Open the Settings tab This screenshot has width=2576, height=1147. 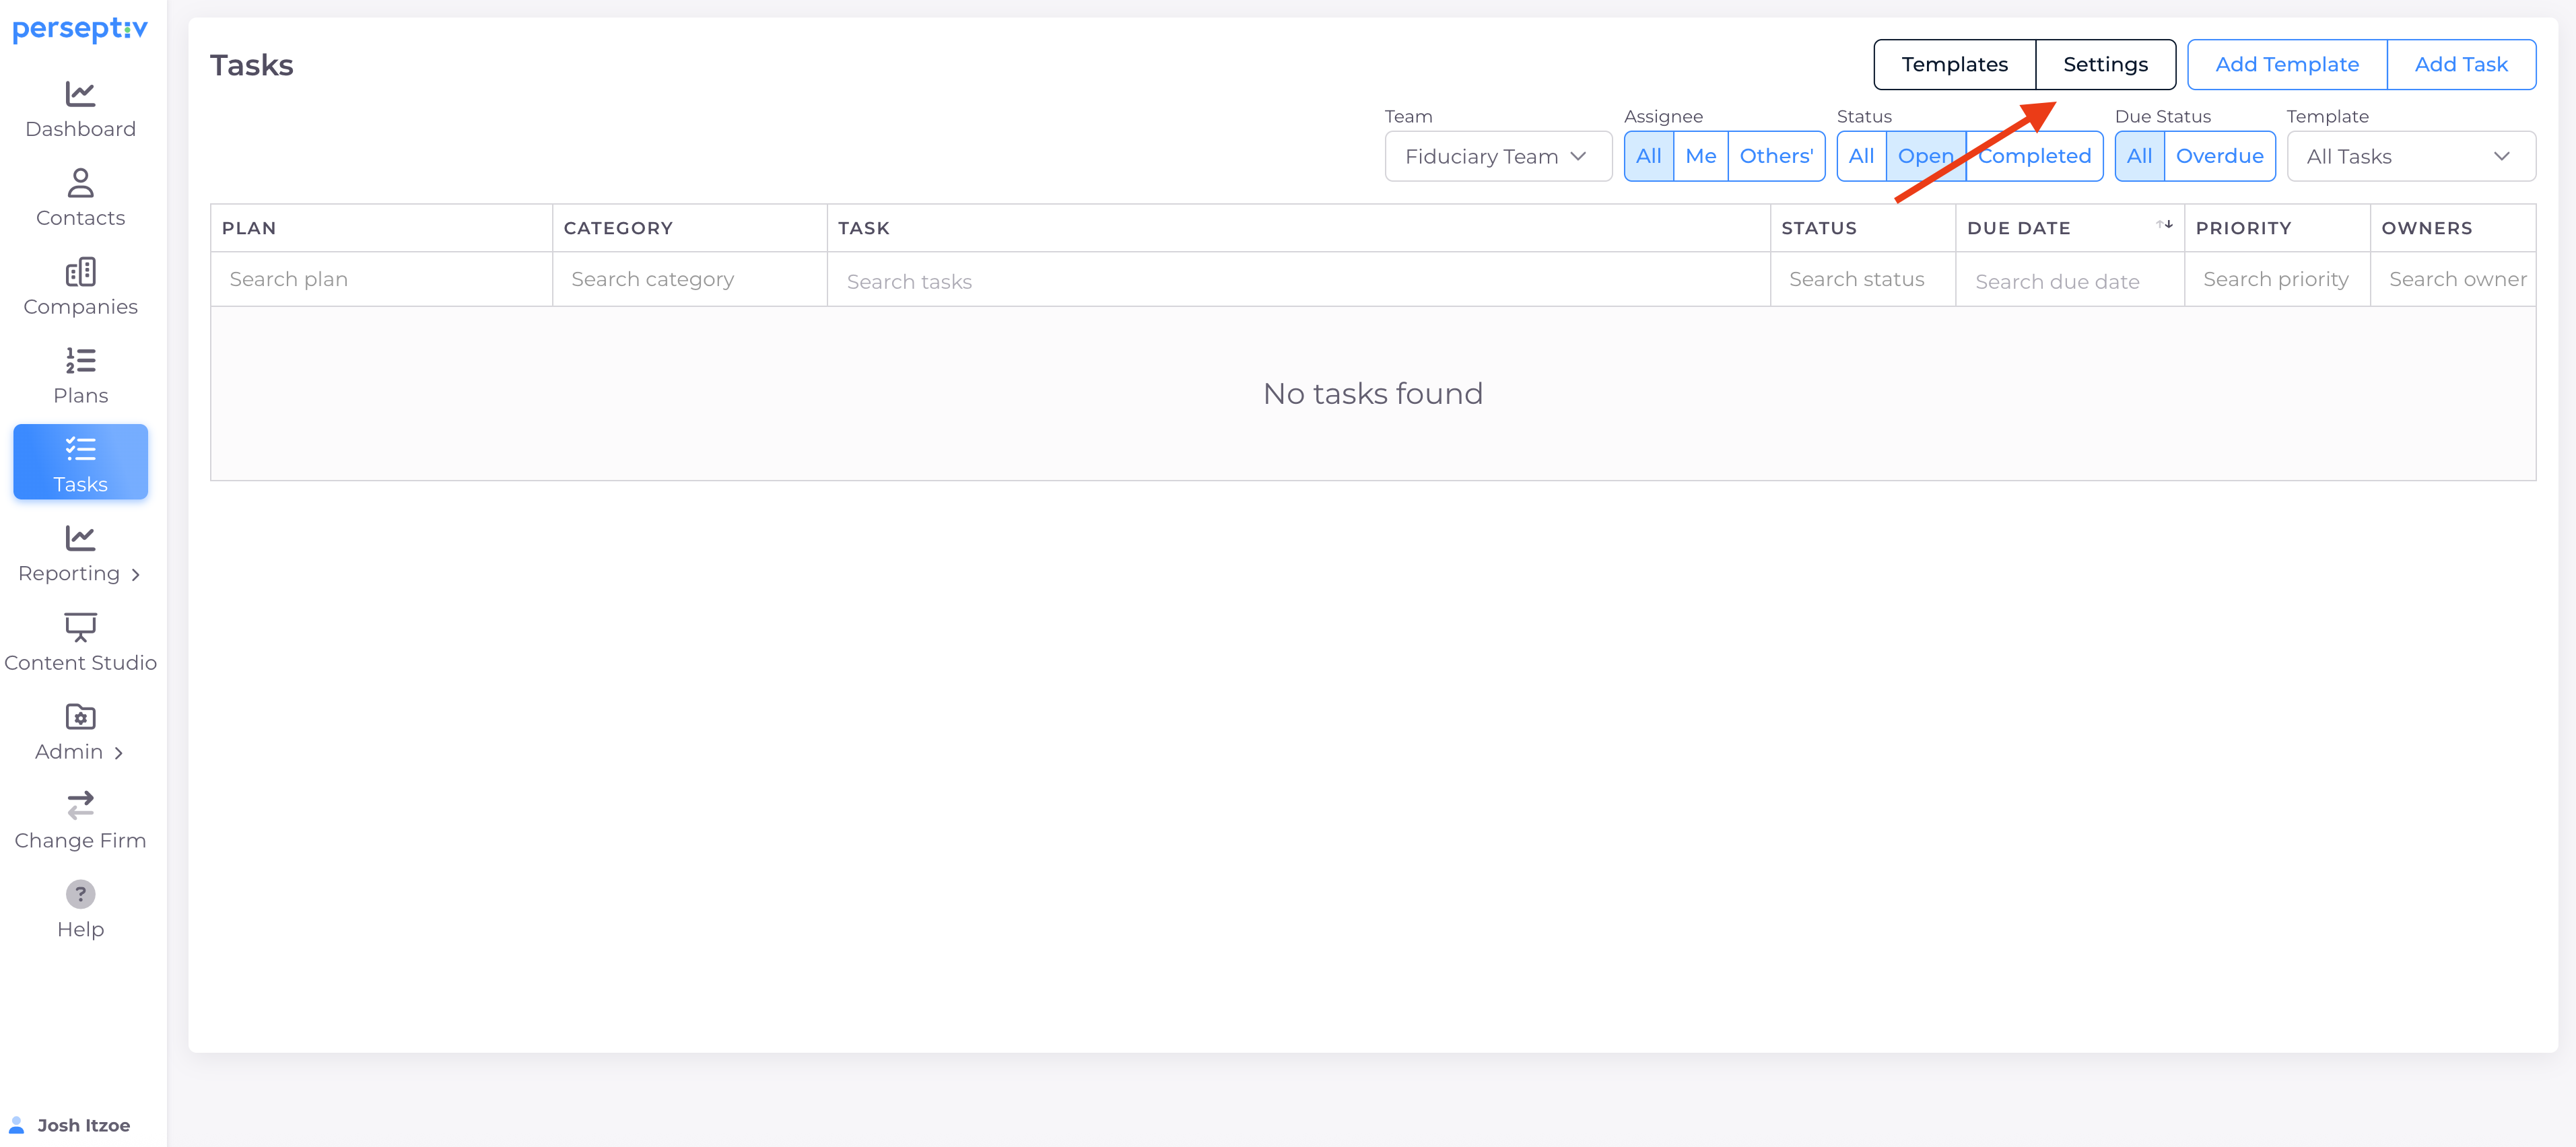(2105, 65)
